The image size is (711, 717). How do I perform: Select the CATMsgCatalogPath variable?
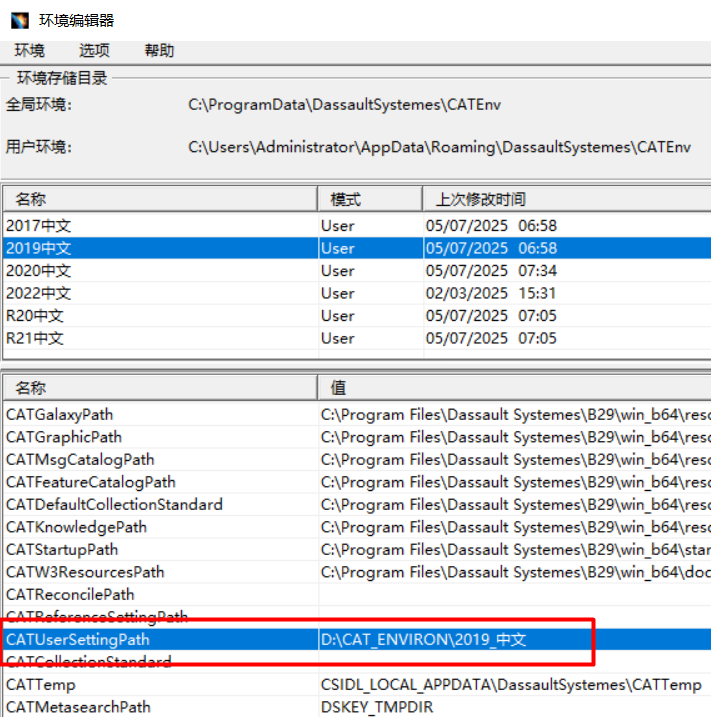(80, 460)
